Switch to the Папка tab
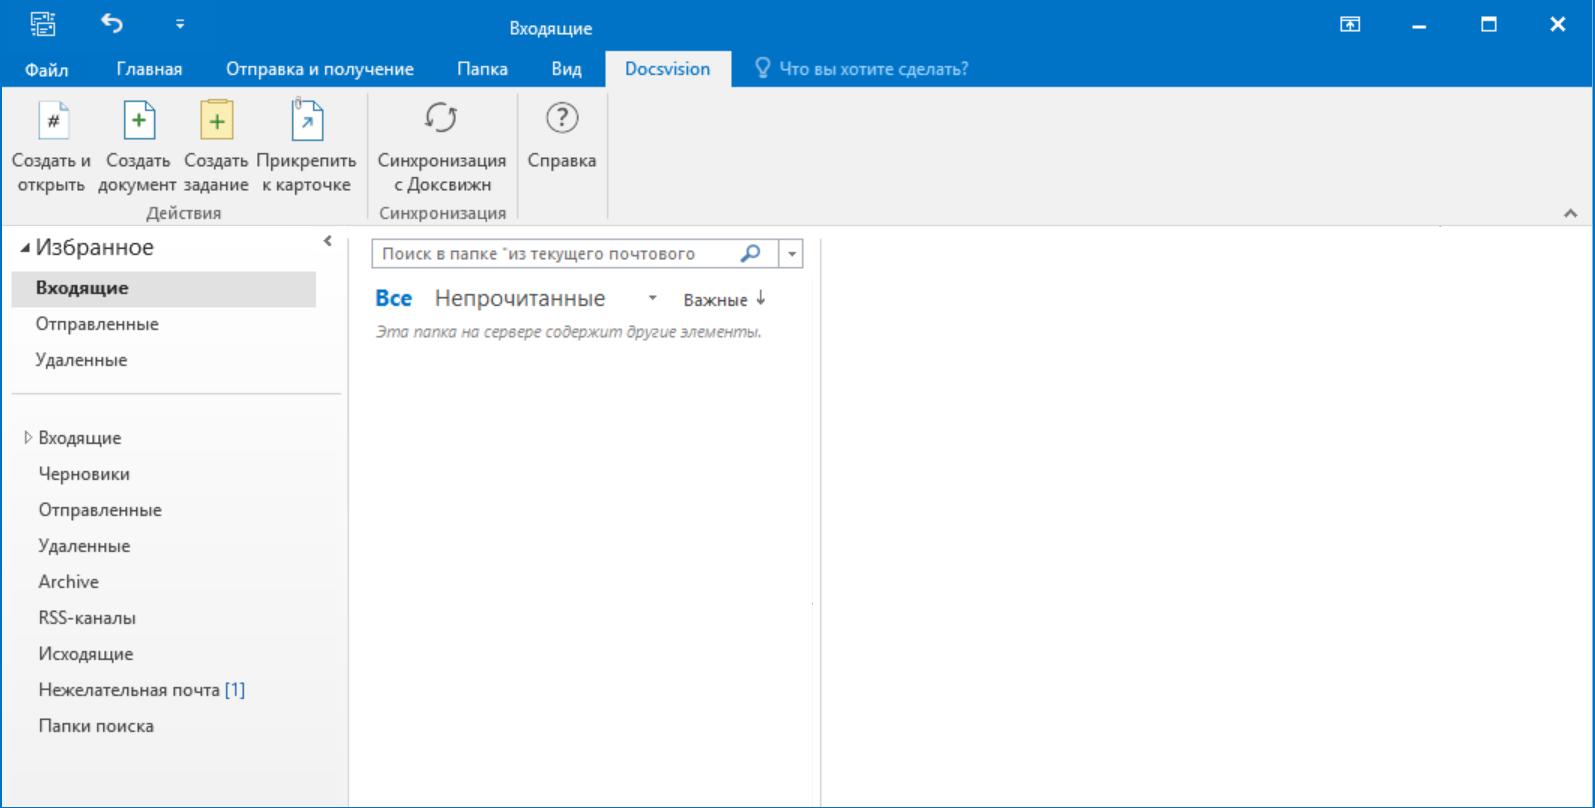This screenshot has width=1595, height=808. pyautogui.click(x=482, y=69)
